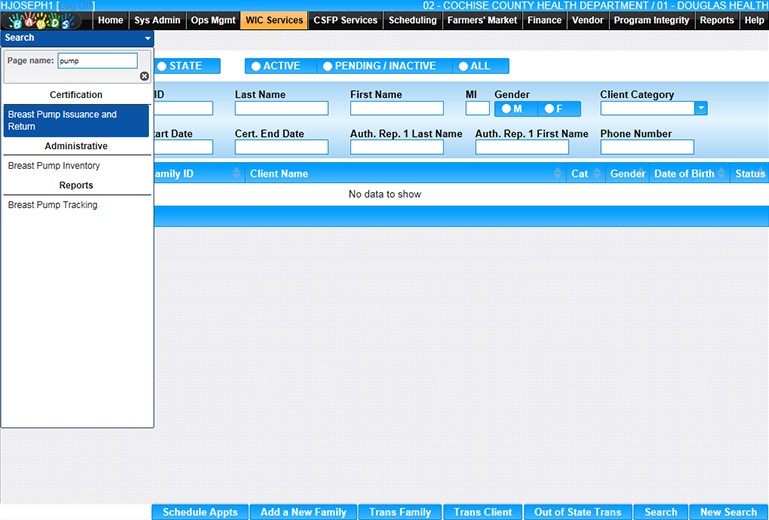Select the M gender radio button

(x=513, y=109)
